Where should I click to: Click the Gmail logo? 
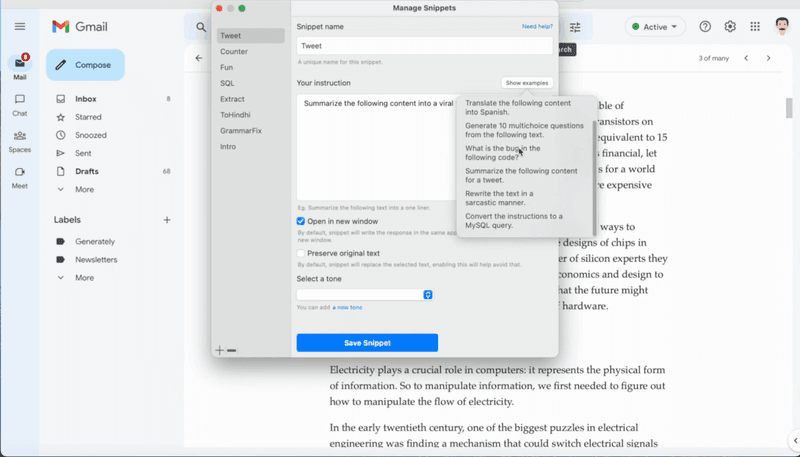tap(80, 27)
